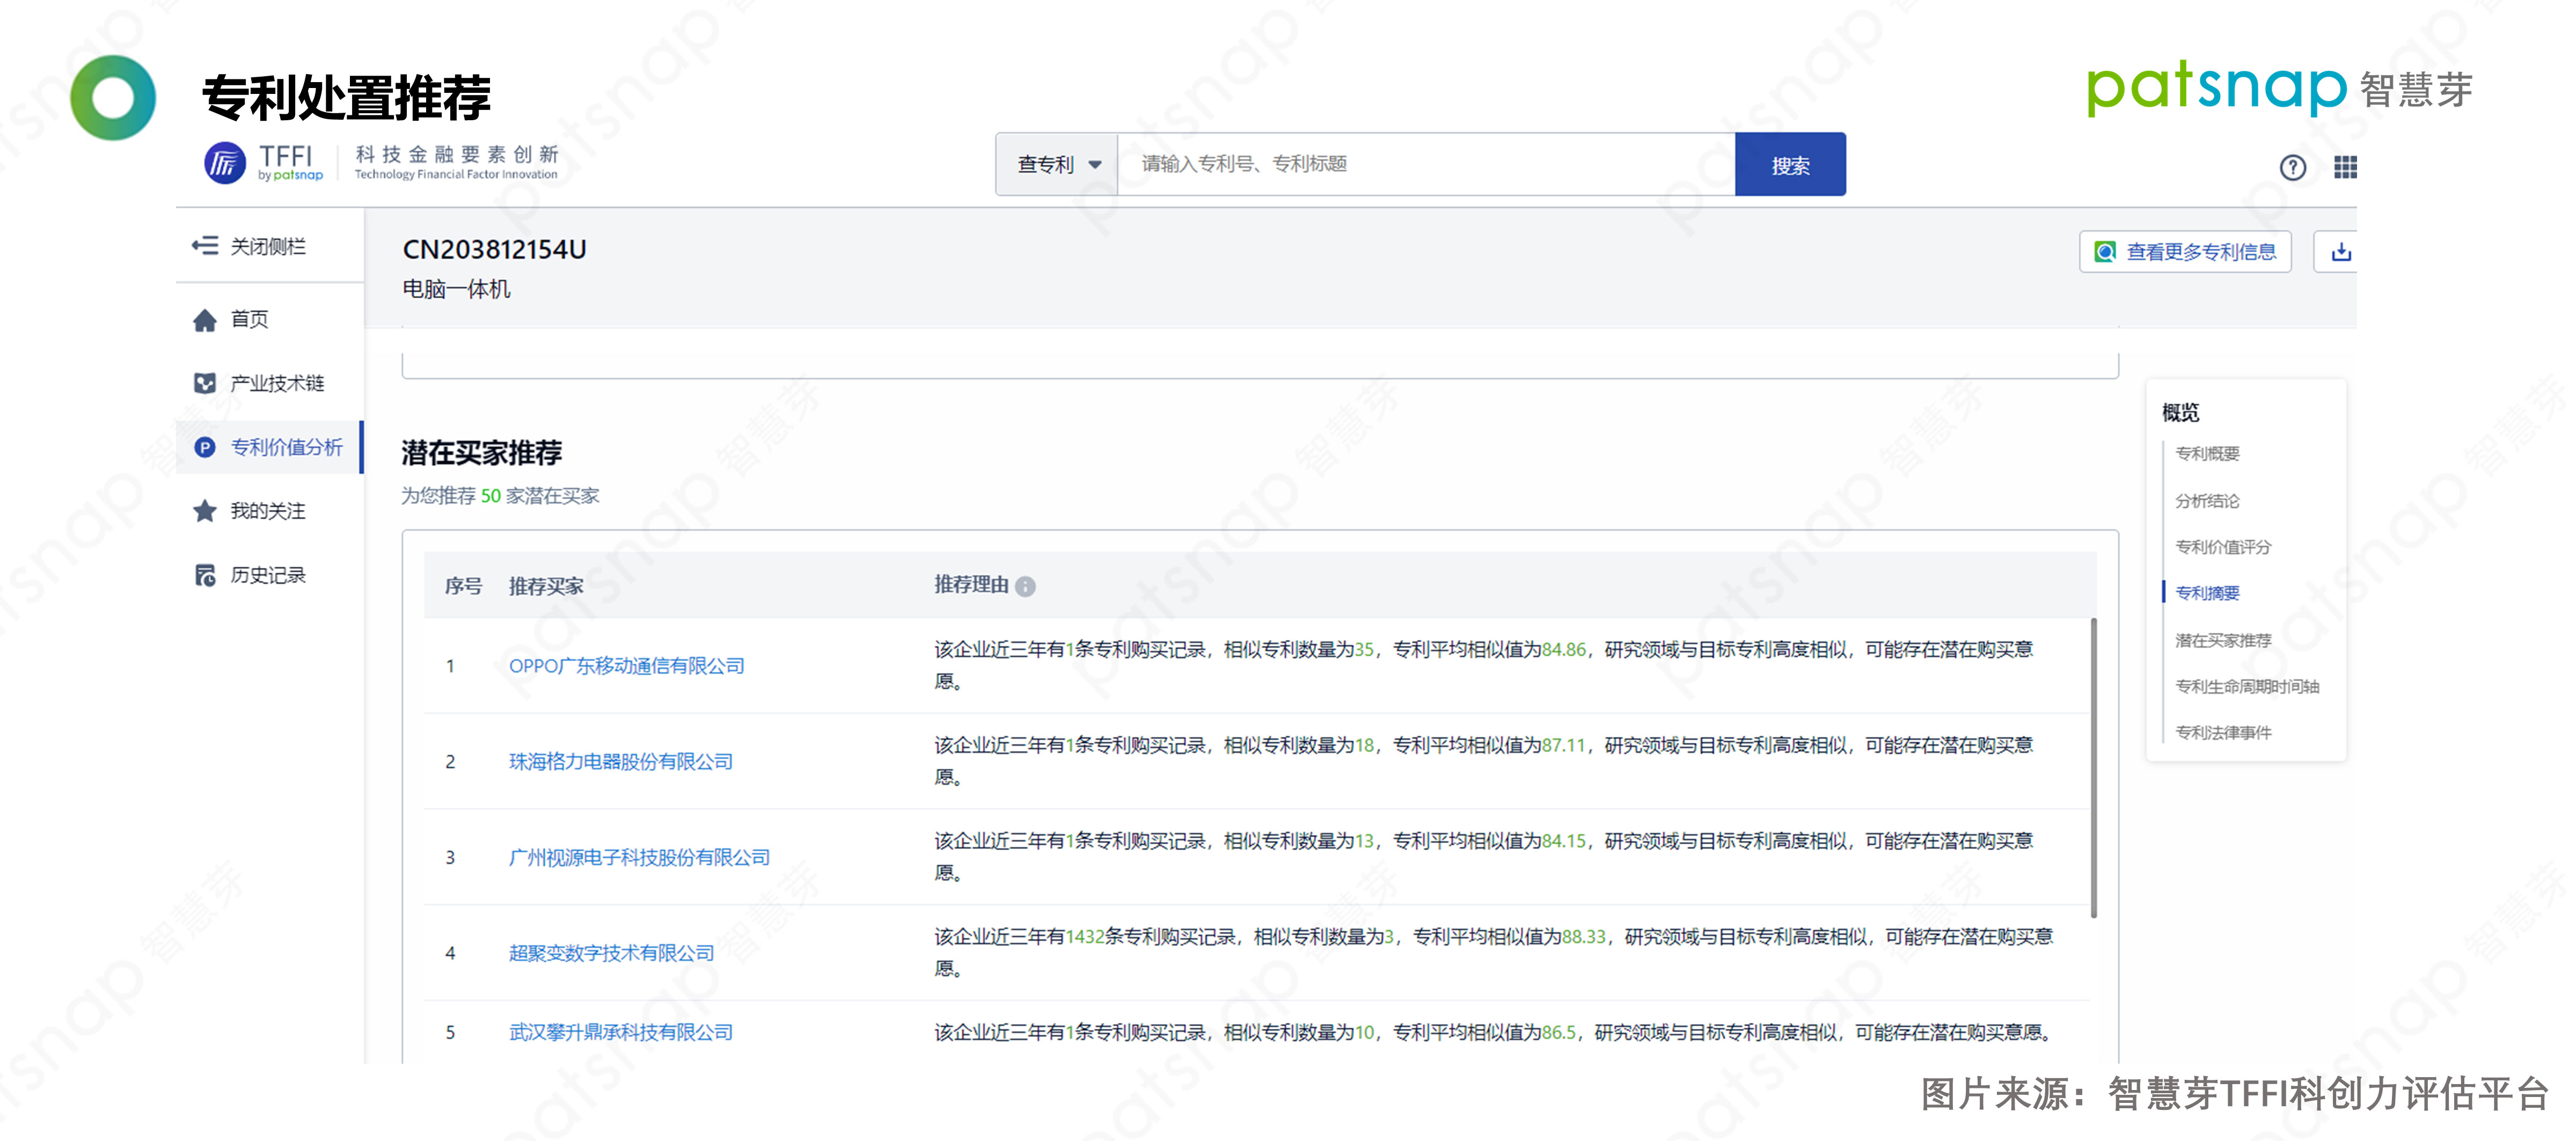Viewport: 2576px width, 1141px height.
Task: Click the info icon beside 推荐理由
Action: tap(1025, 587)
